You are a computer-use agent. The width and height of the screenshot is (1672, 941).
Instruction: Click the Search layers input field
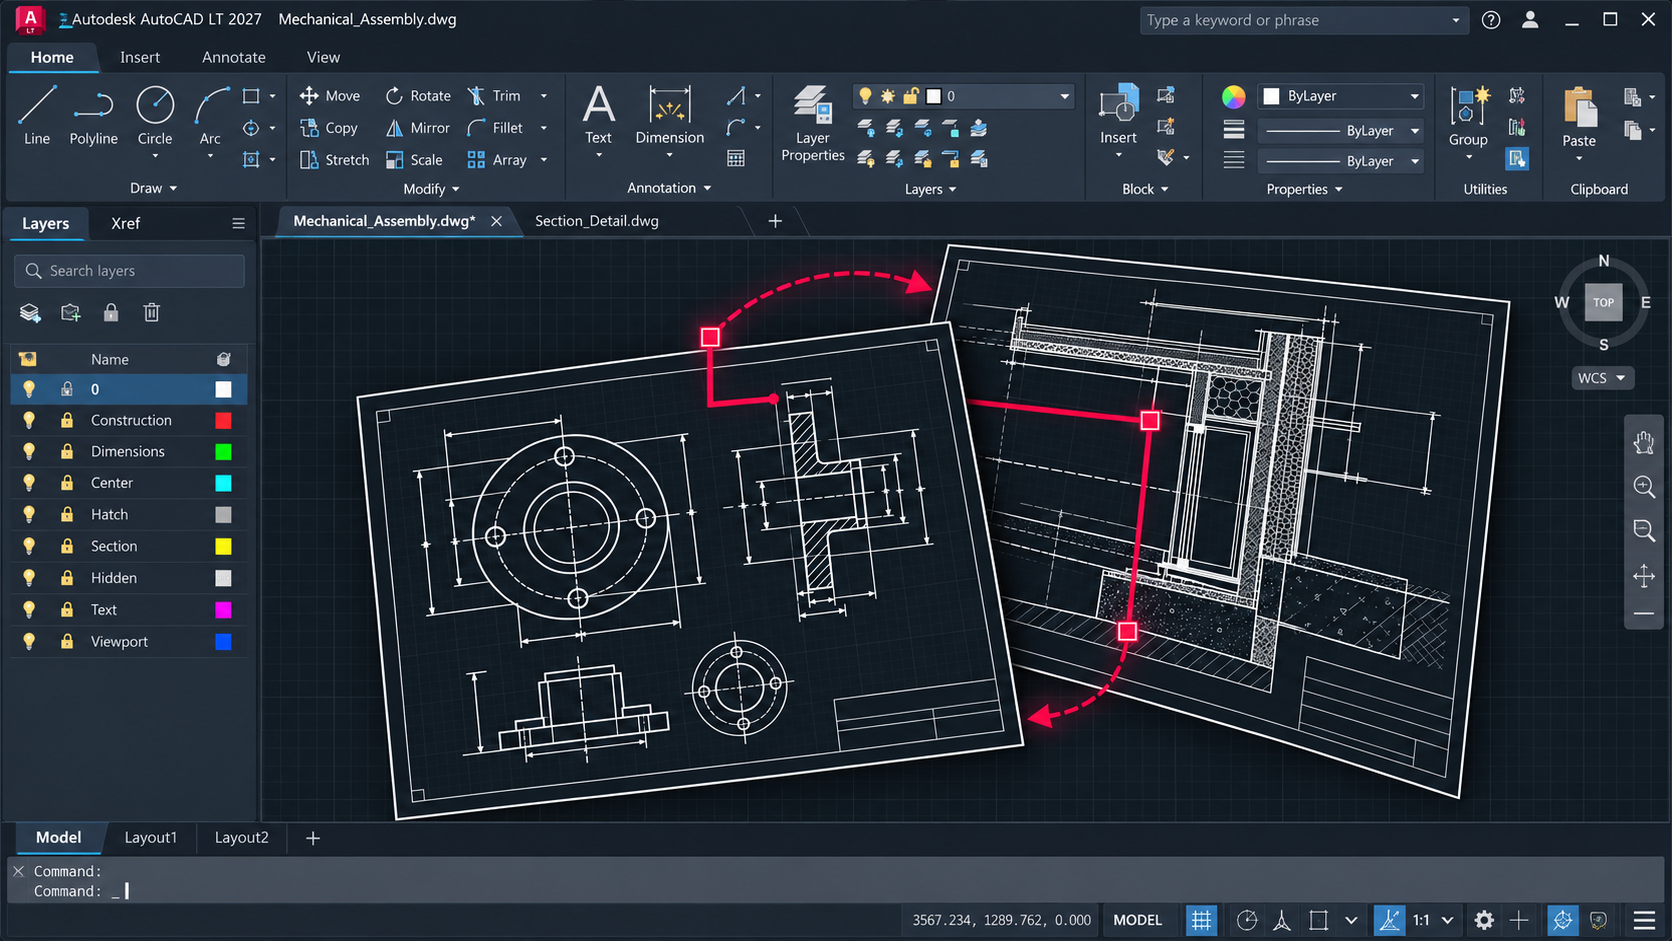(x=129, y=271)
